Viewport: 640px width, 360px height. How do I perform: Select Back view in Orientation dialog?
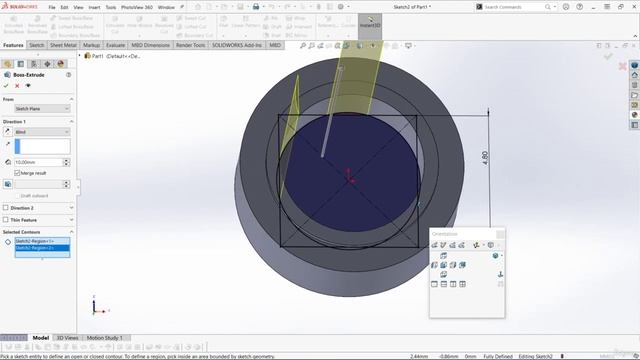(462, 265)
